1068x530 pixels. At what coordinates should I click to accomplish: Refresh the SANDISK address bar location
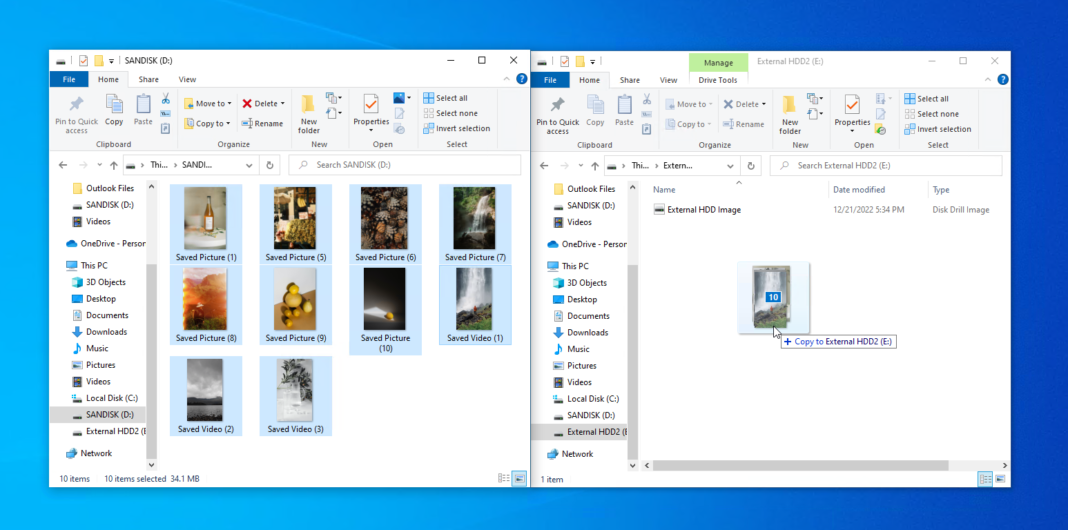coord(270,165)
